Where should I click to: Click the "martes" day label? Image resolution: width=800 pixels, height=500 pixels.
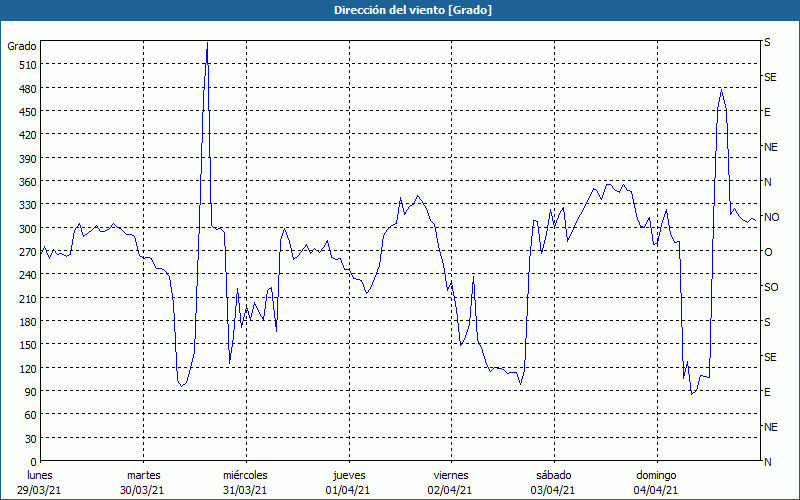tap(144, 476)
